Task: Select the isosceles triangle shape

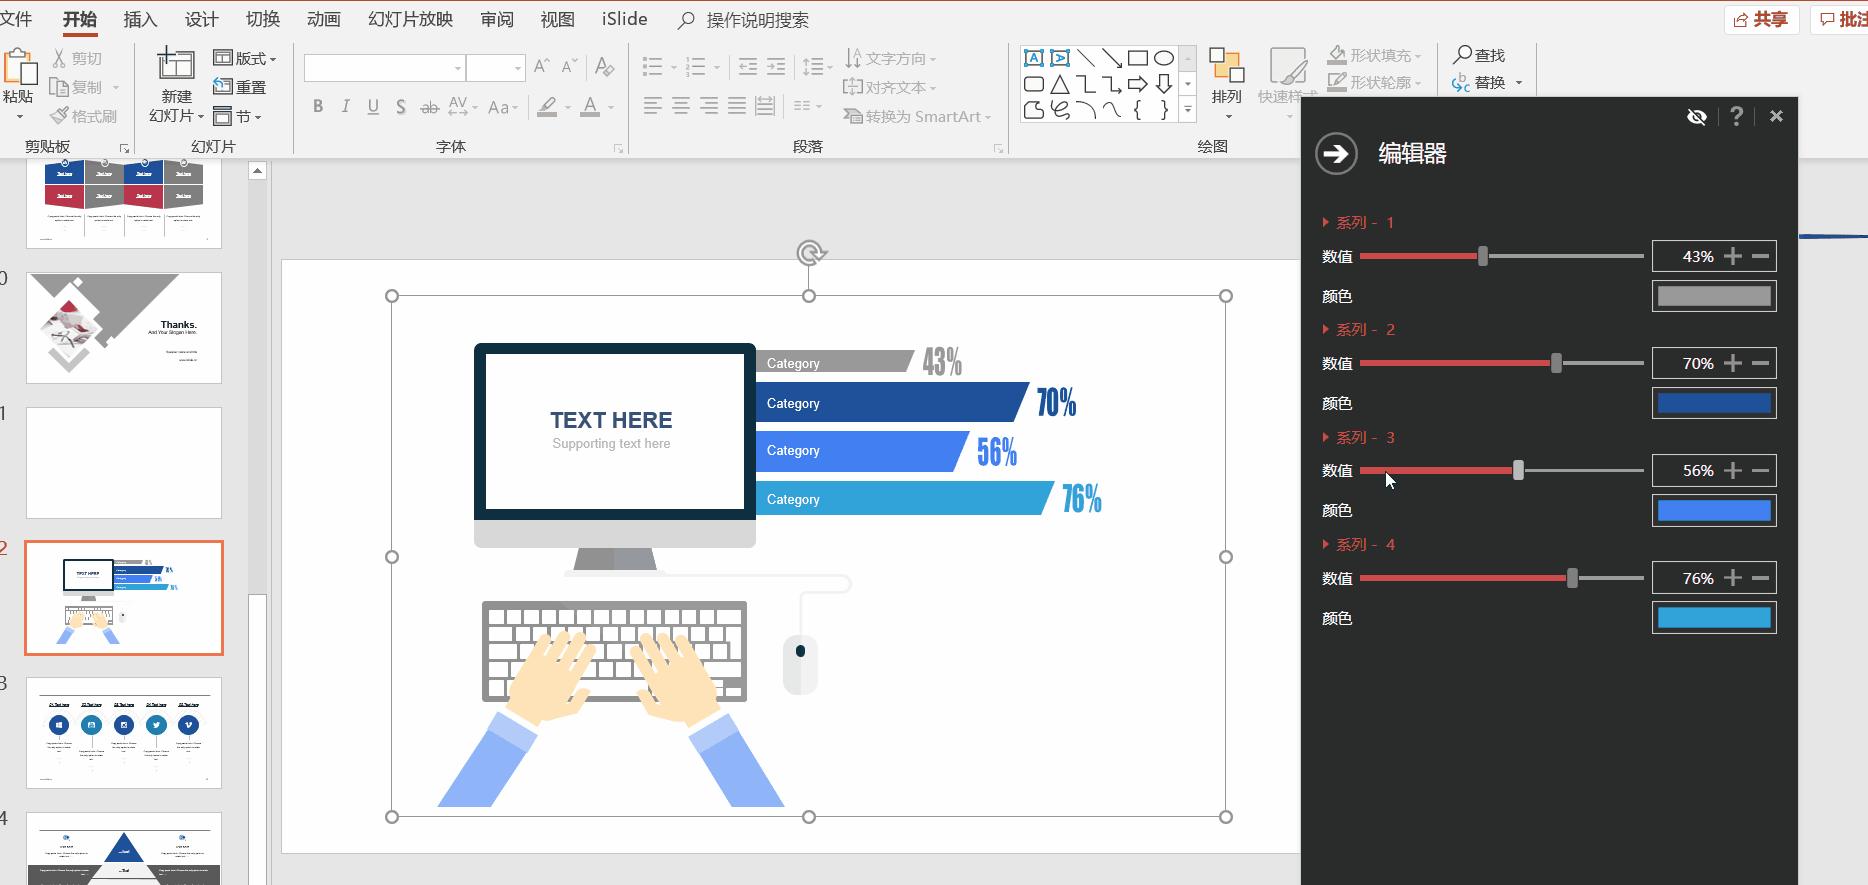Action: click(x=1060, y=84)
